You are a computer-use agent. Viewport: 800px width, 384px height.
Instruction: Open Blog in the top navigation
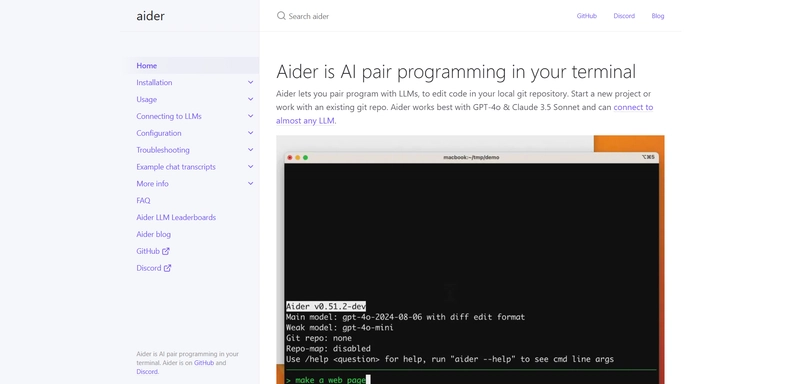pyautogui.click(x=658, y=16)
